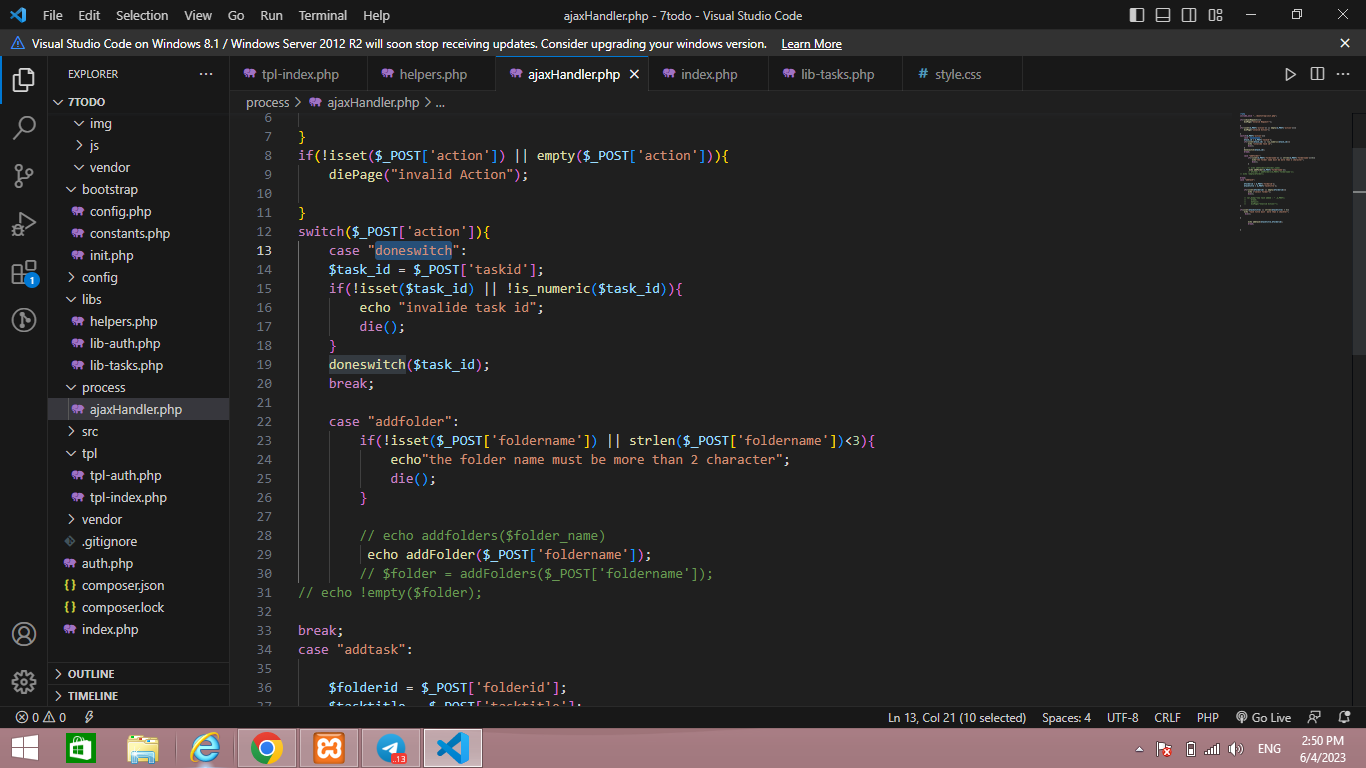
Task: Click the Go Live server button
Action: coord(1263,718)
